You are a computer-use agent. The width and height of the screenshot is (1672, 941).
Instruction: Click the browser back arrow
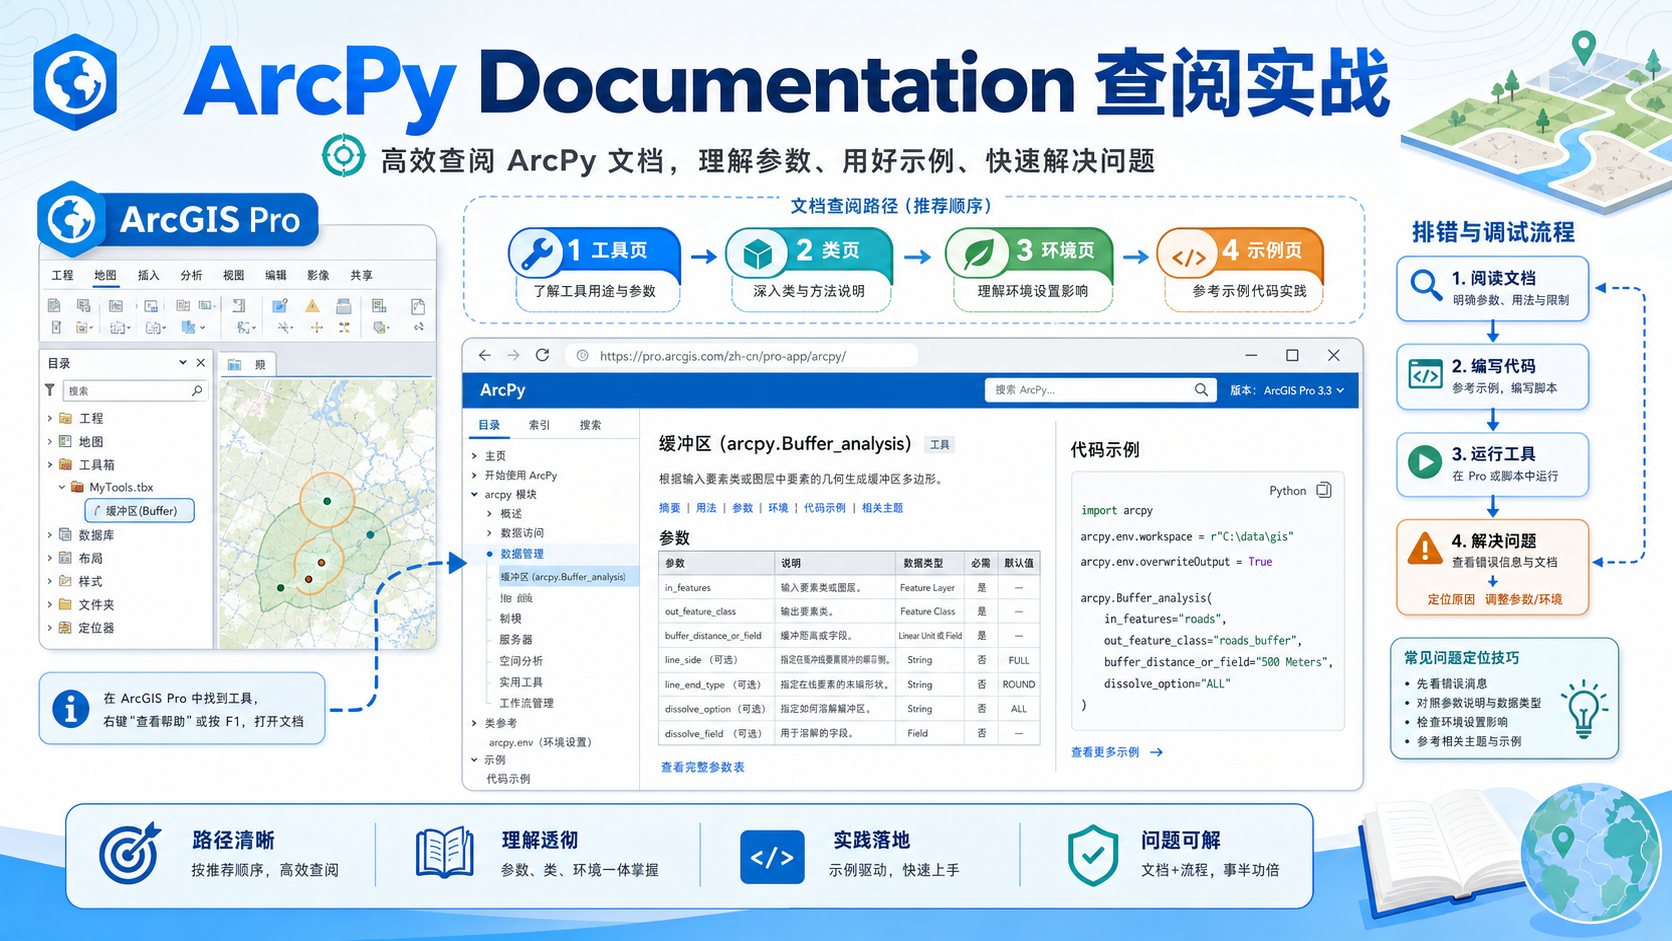coord(485,355)
